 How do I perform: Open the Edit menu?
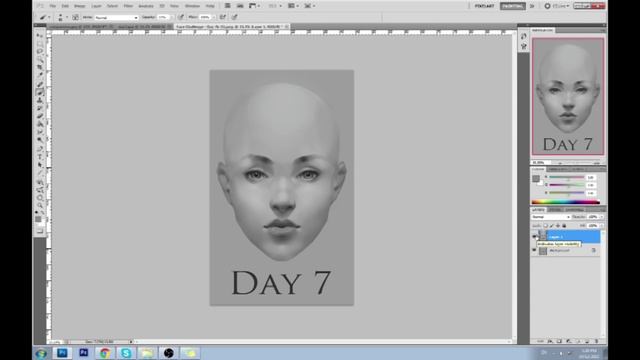[x=65, y=6]
